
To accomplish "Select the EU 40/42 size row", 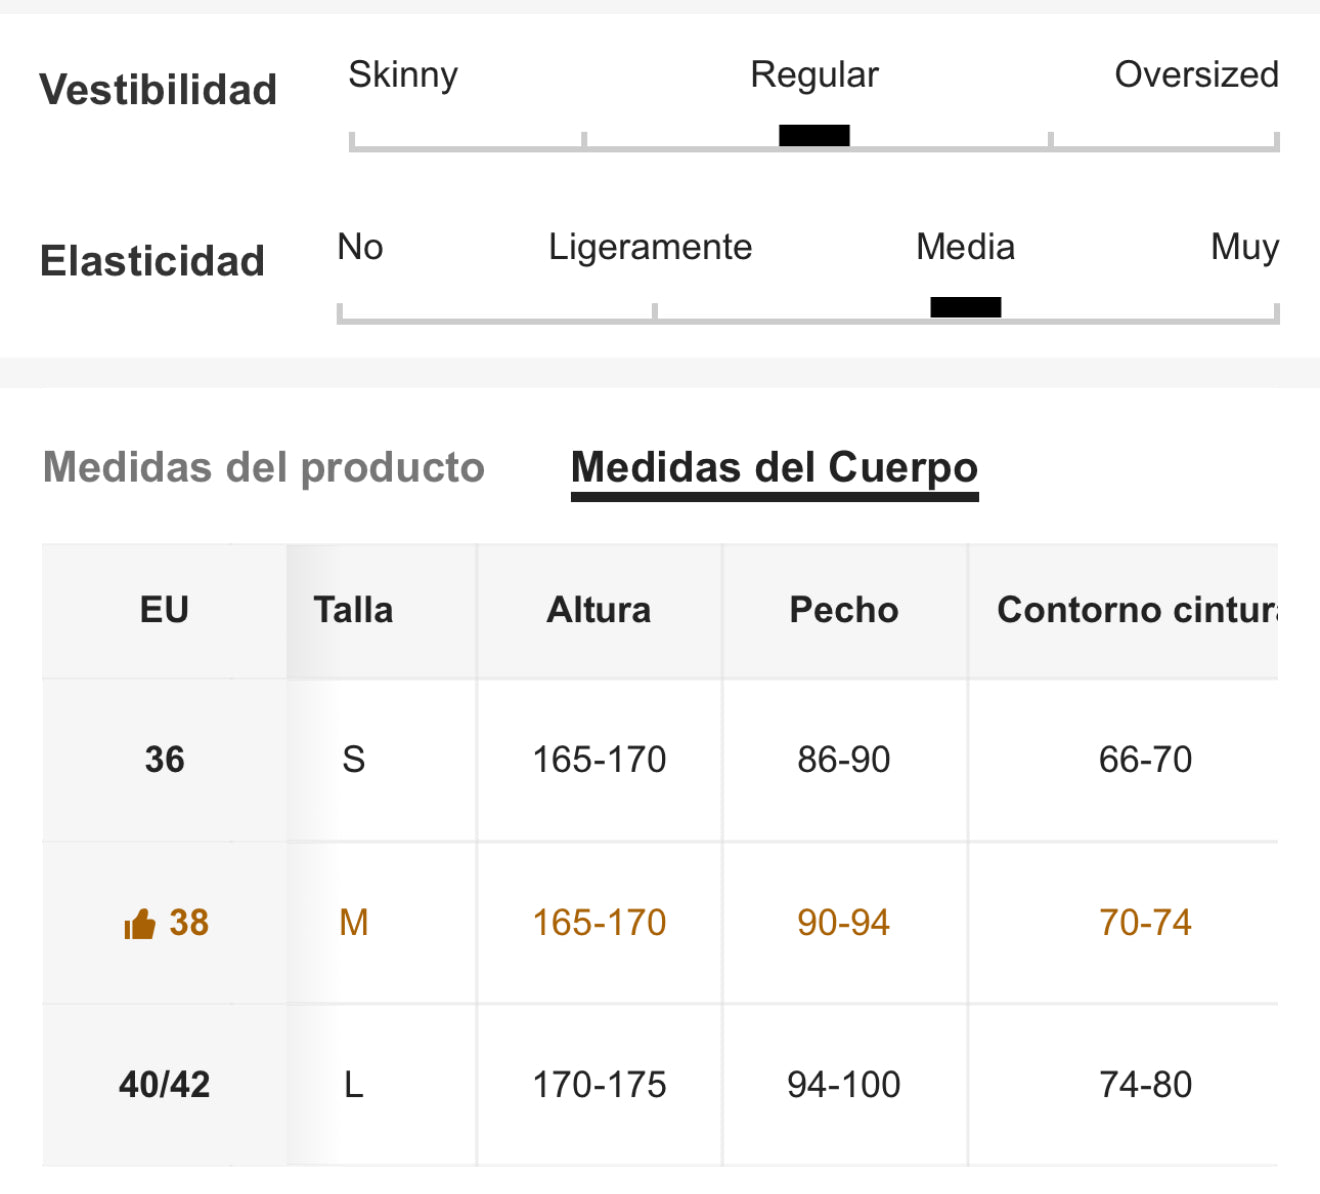I will [660, 1085].
